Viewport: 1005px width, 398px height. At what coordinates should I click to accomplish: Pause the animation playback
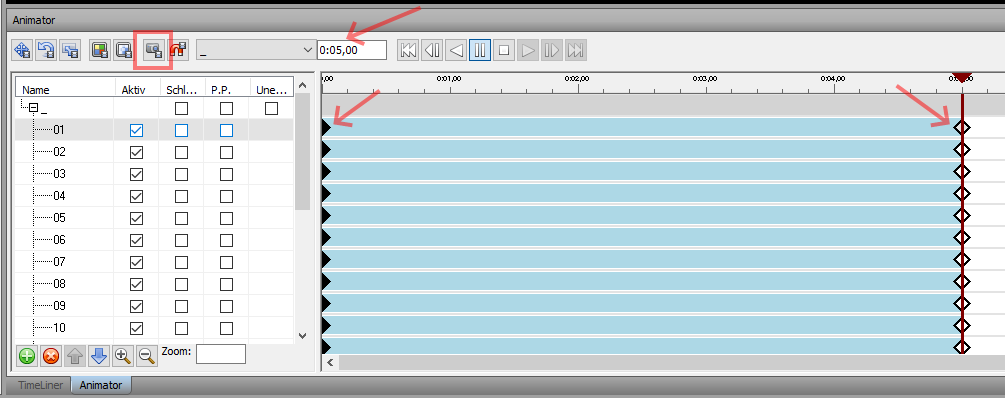point(479,50)
